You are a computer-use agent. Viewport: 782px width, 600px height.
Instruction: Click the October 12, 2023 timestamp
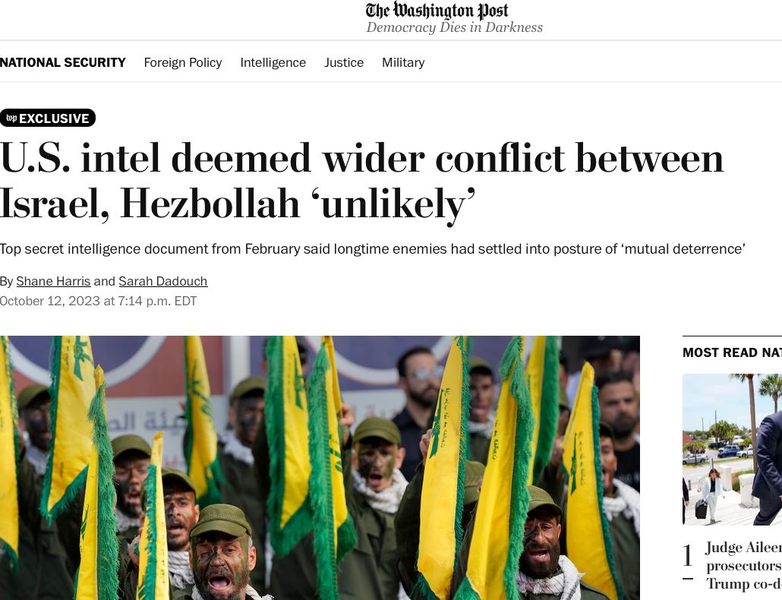[x=98, y=301]
